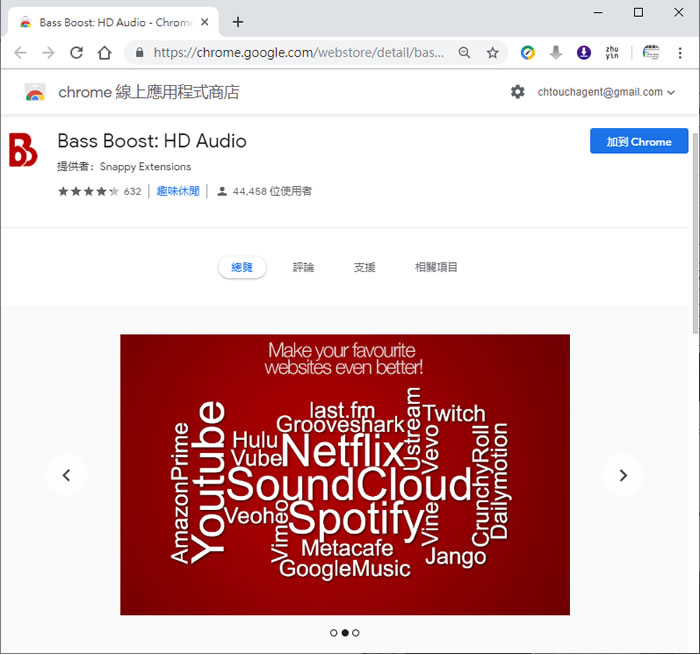Open the 支援 support tab

point(364,267)
